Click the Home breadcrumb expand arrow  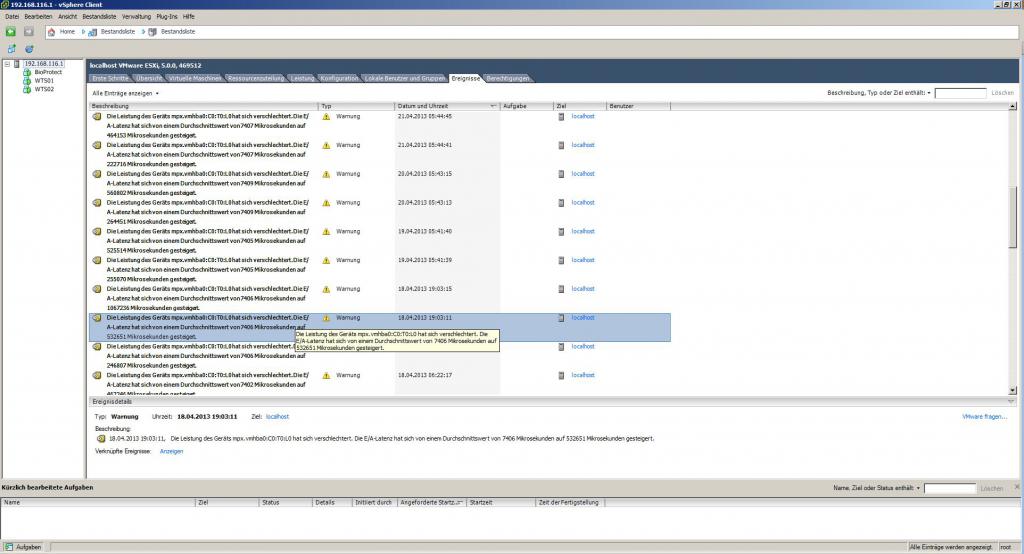(x=84, y=31)
